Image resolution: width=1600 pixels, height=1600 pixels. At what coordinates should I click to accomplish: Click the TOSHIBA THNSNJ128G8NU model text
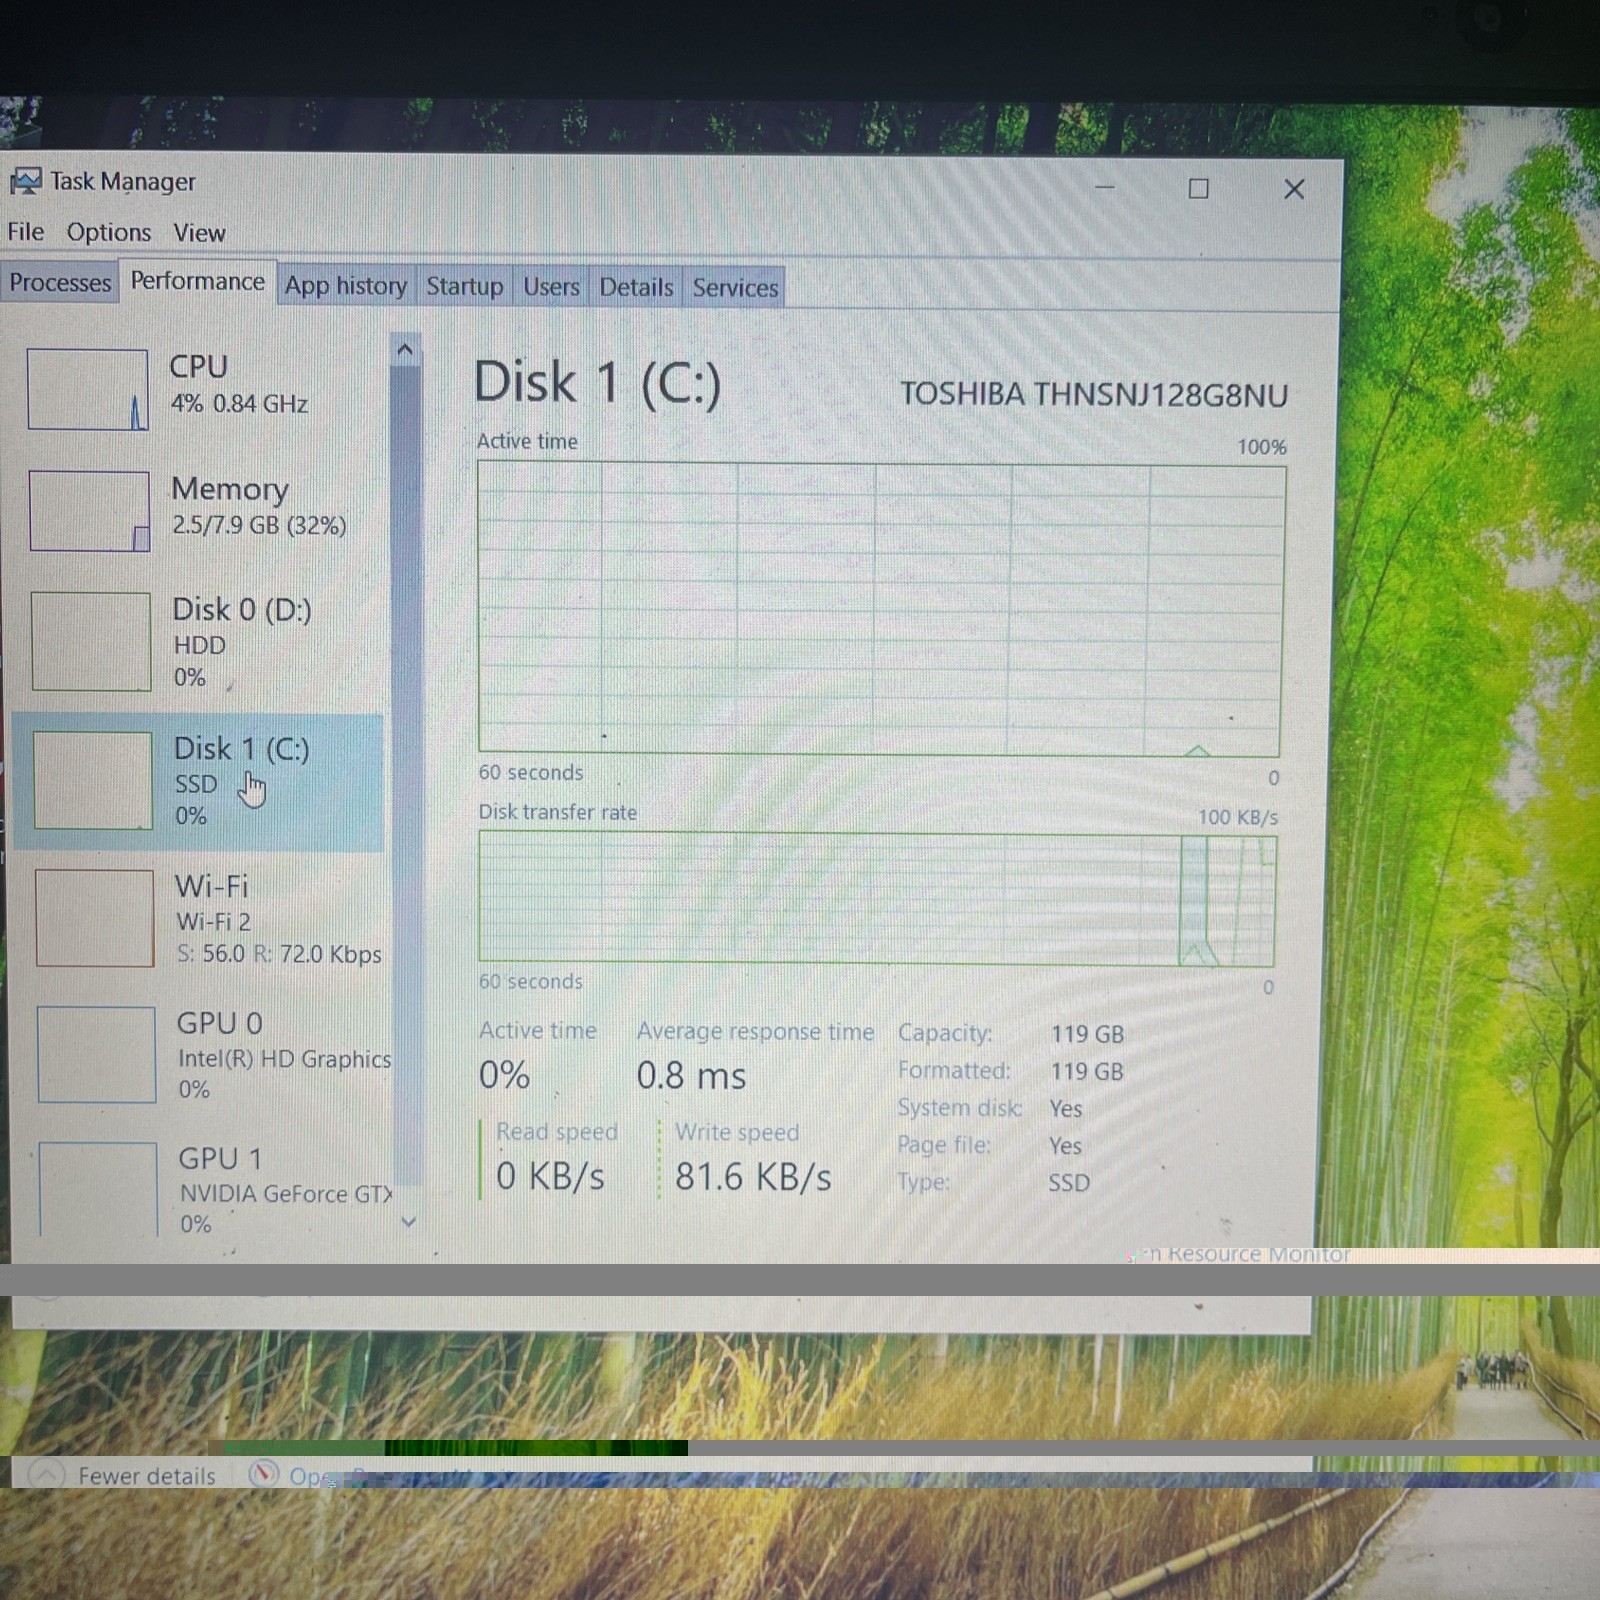[1093, 395]
